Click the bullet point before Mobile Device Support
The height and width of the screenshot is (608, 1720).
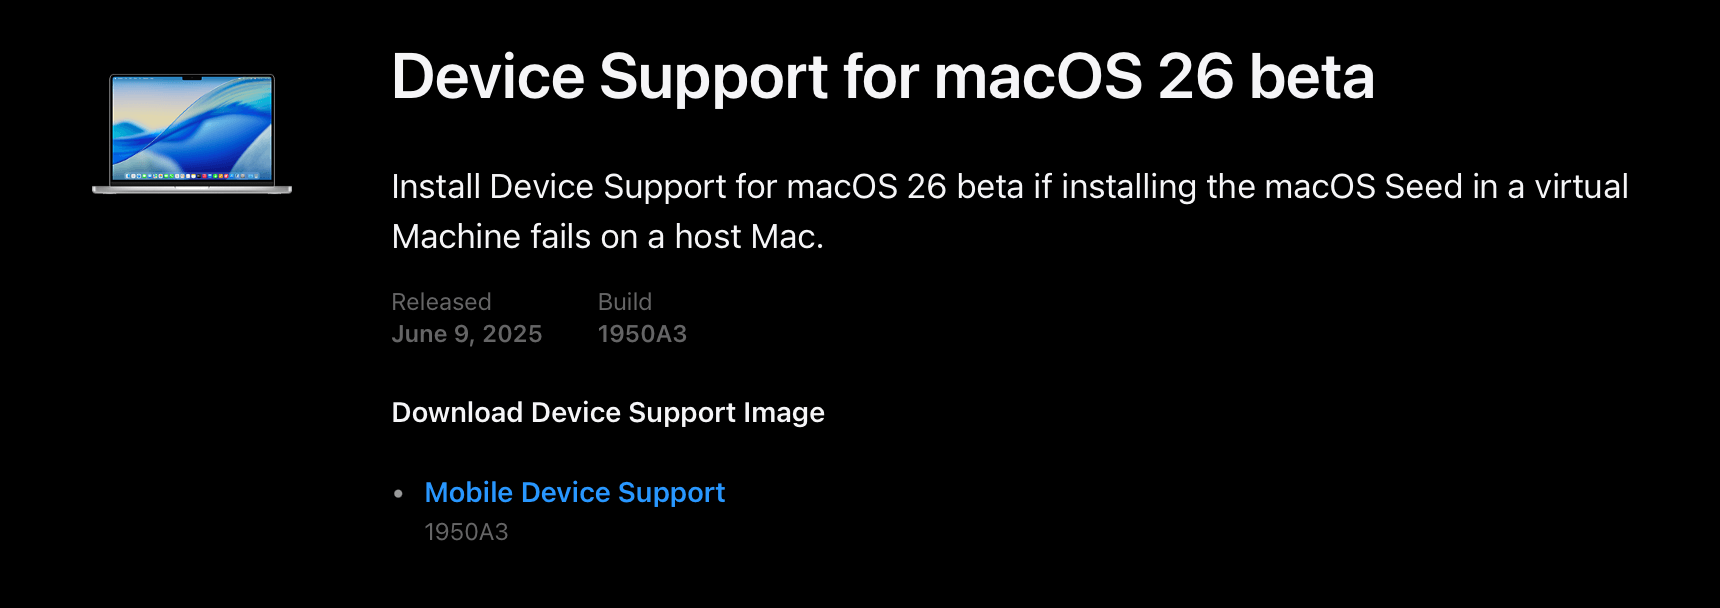399,493
